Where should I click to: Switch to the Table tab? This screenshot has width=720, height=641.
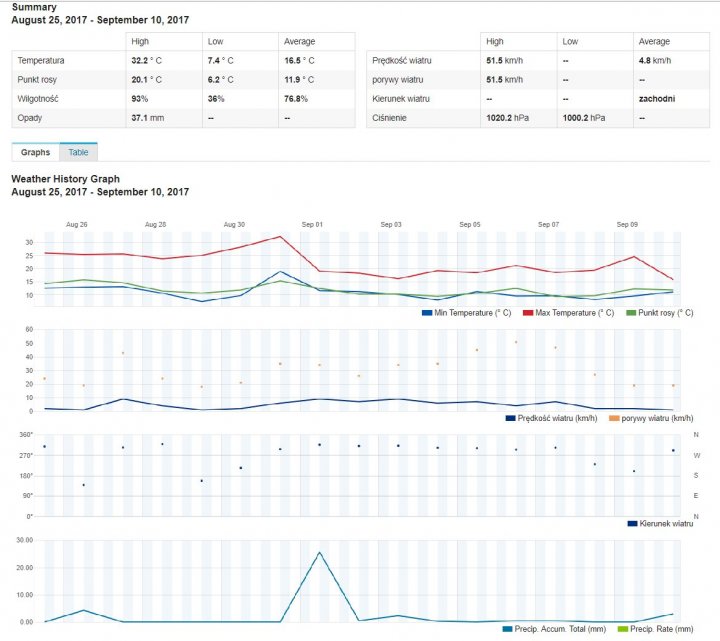(x=78, y=152)
